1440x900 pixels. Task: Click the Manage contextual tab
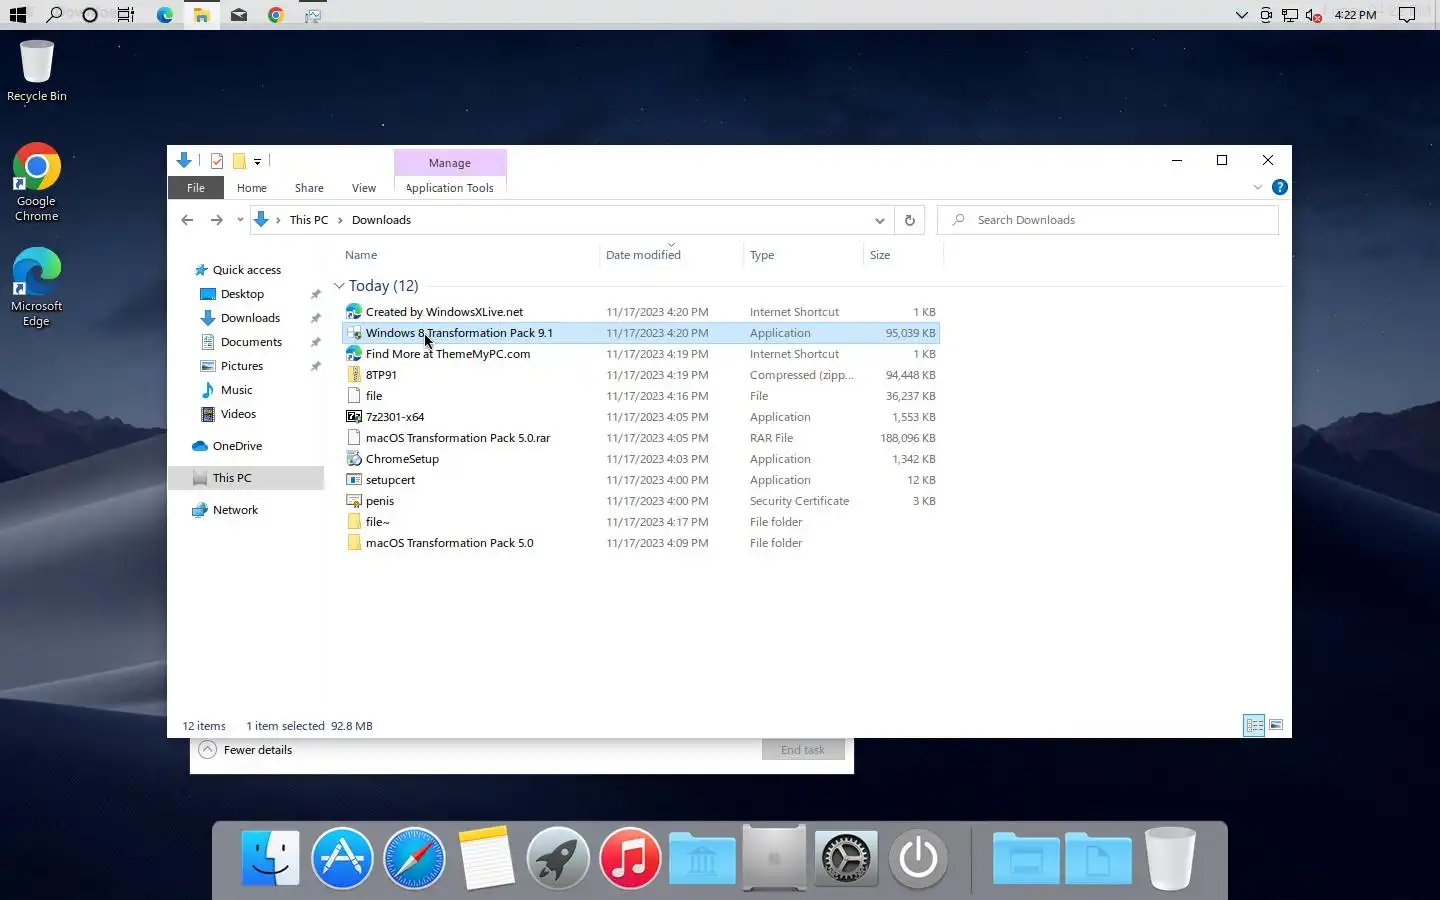450,163
